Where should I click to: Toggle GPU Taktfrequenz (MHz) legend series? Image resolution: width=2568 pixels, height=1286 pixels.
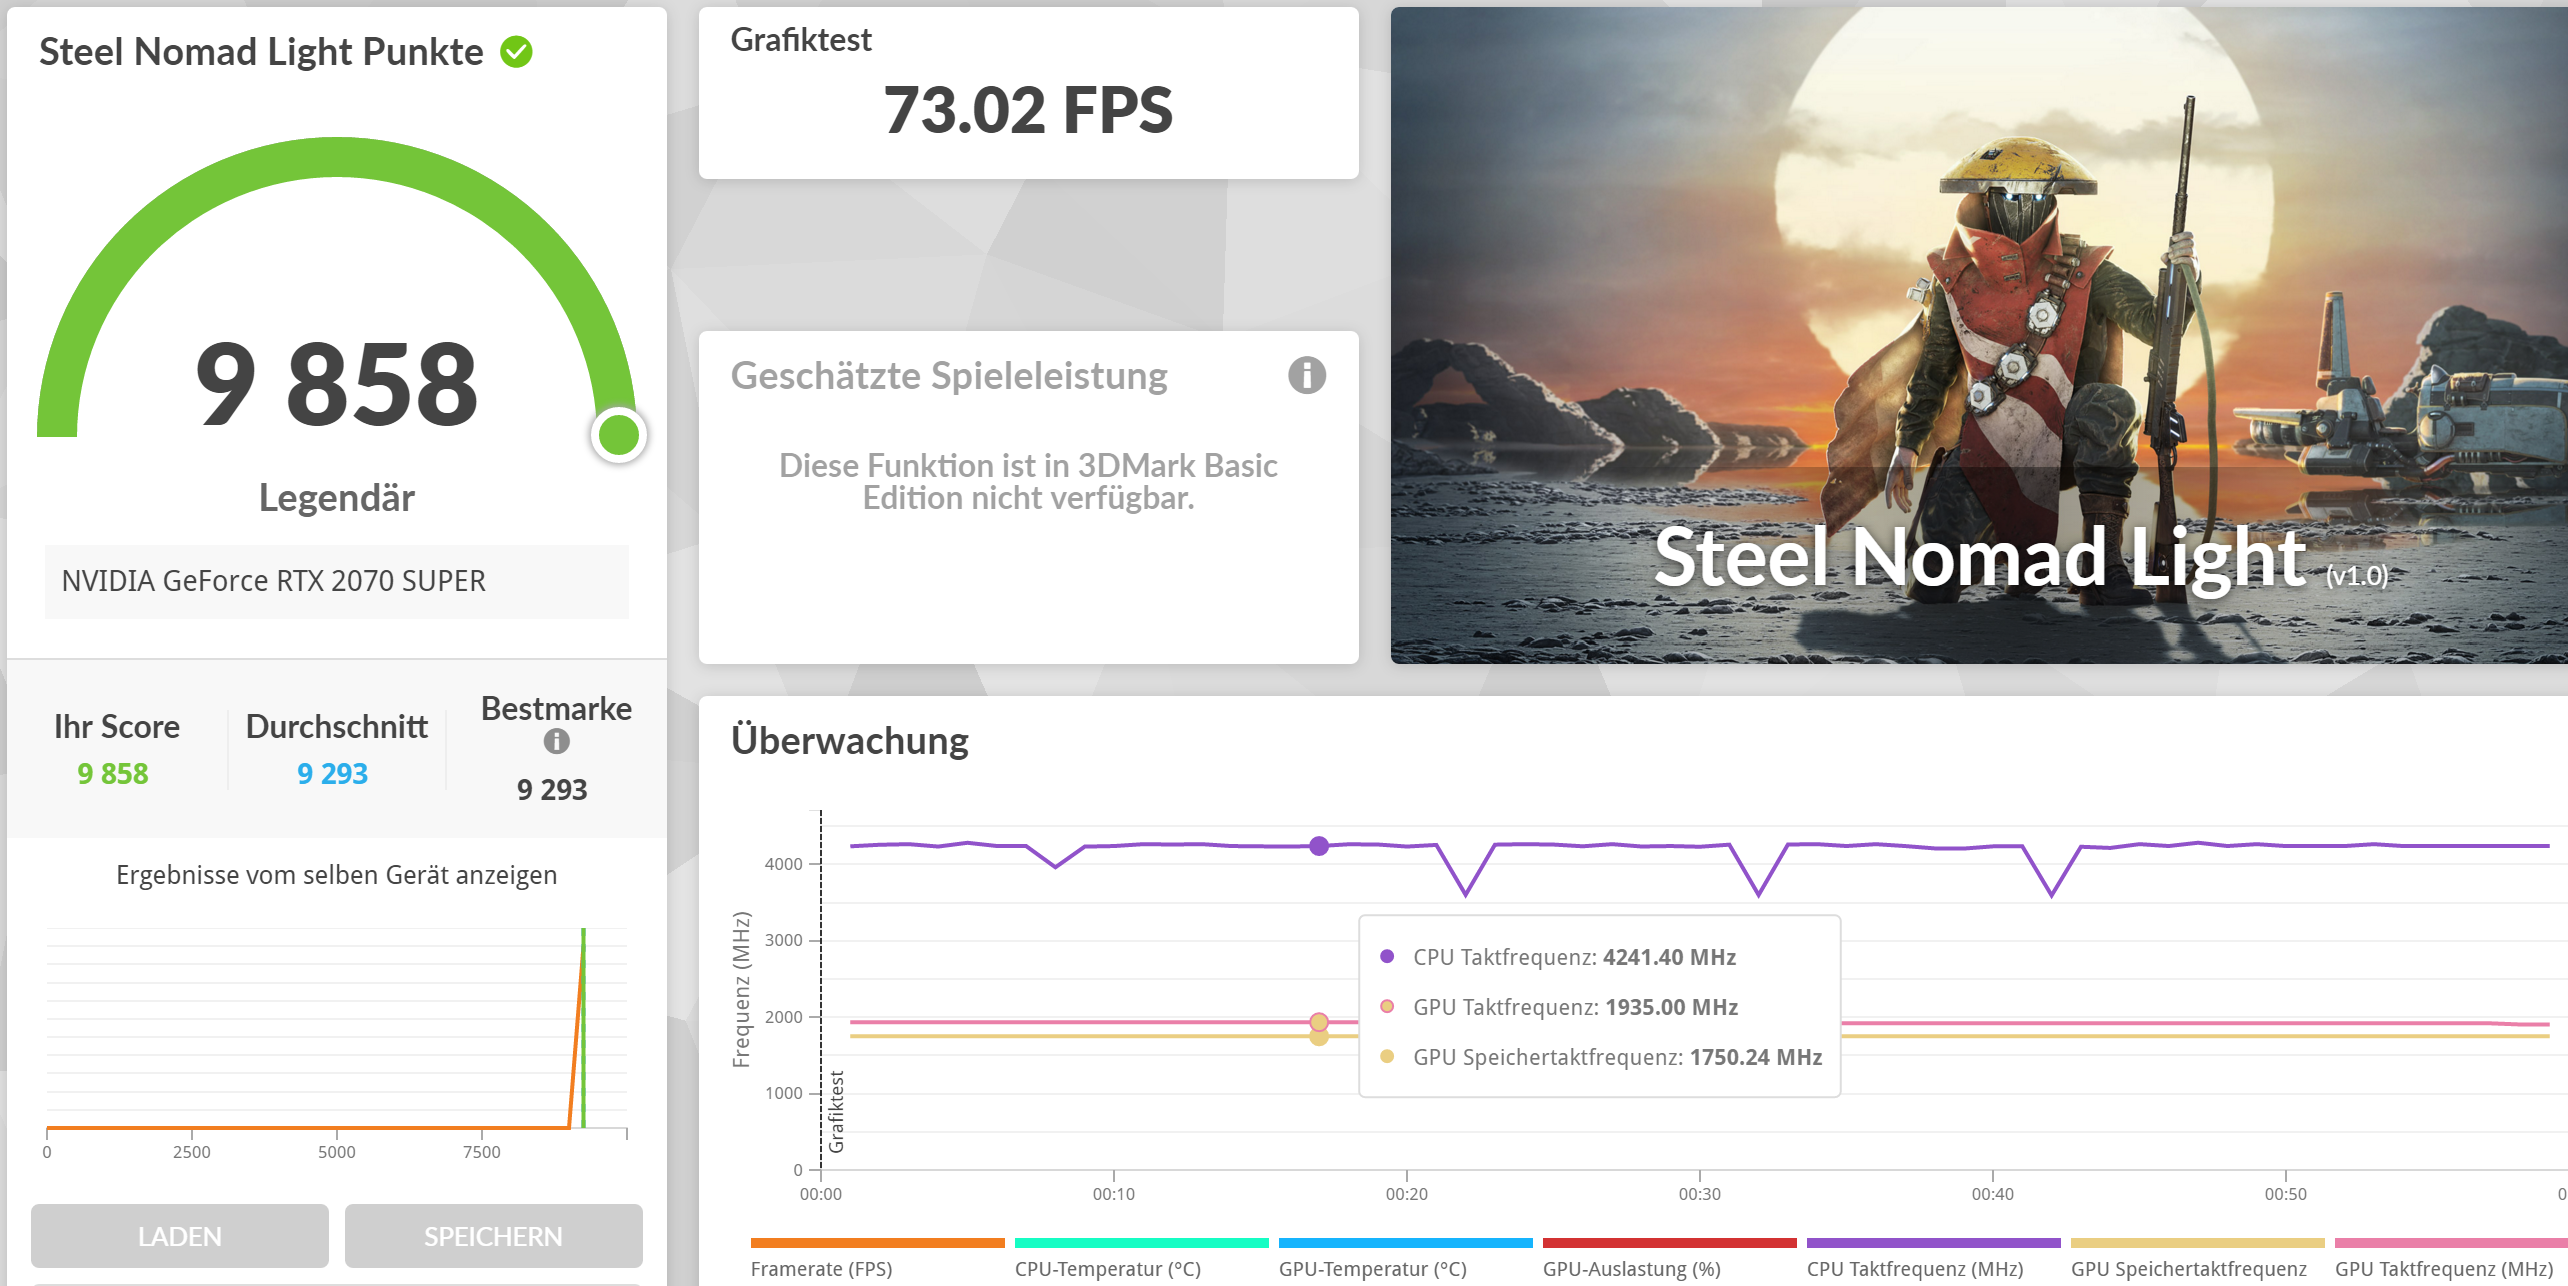click(x=2443, y=1268)
